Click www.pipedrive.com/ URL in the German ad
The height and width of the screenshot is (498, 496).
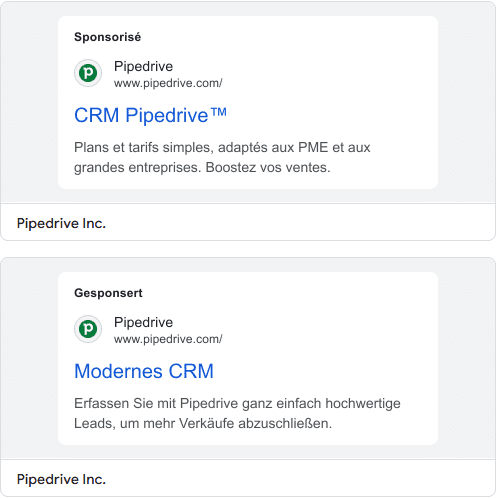pyautogui.click(x=168, y=339)
